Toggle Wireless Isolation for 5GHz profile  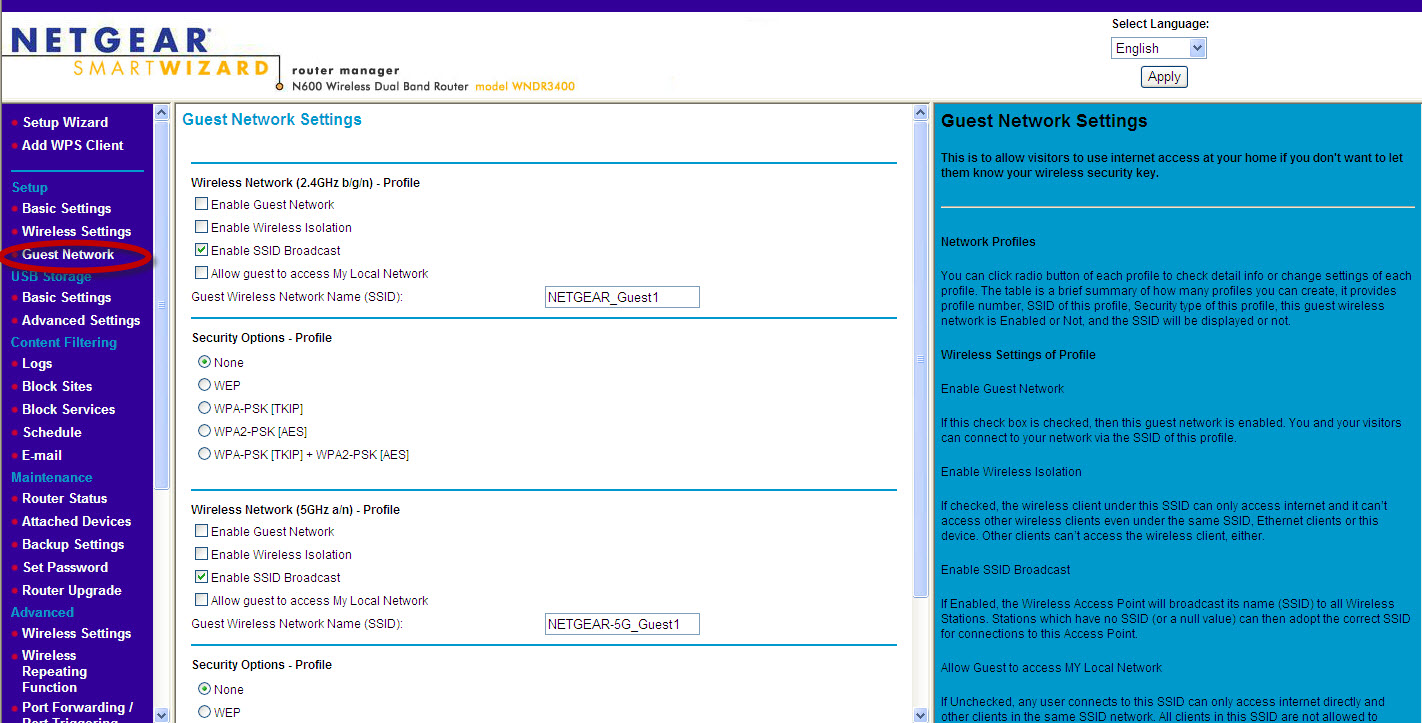pyautogui.click(x=202, y=554)
